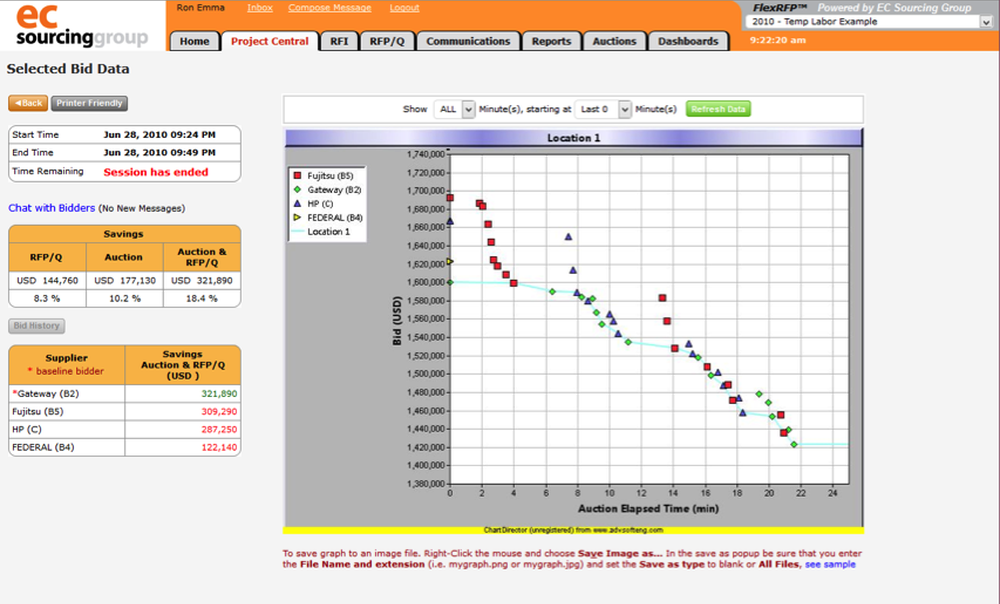1000x604 pixels.
Task: Open the RFP/Q tab
Action: (387, 41)
